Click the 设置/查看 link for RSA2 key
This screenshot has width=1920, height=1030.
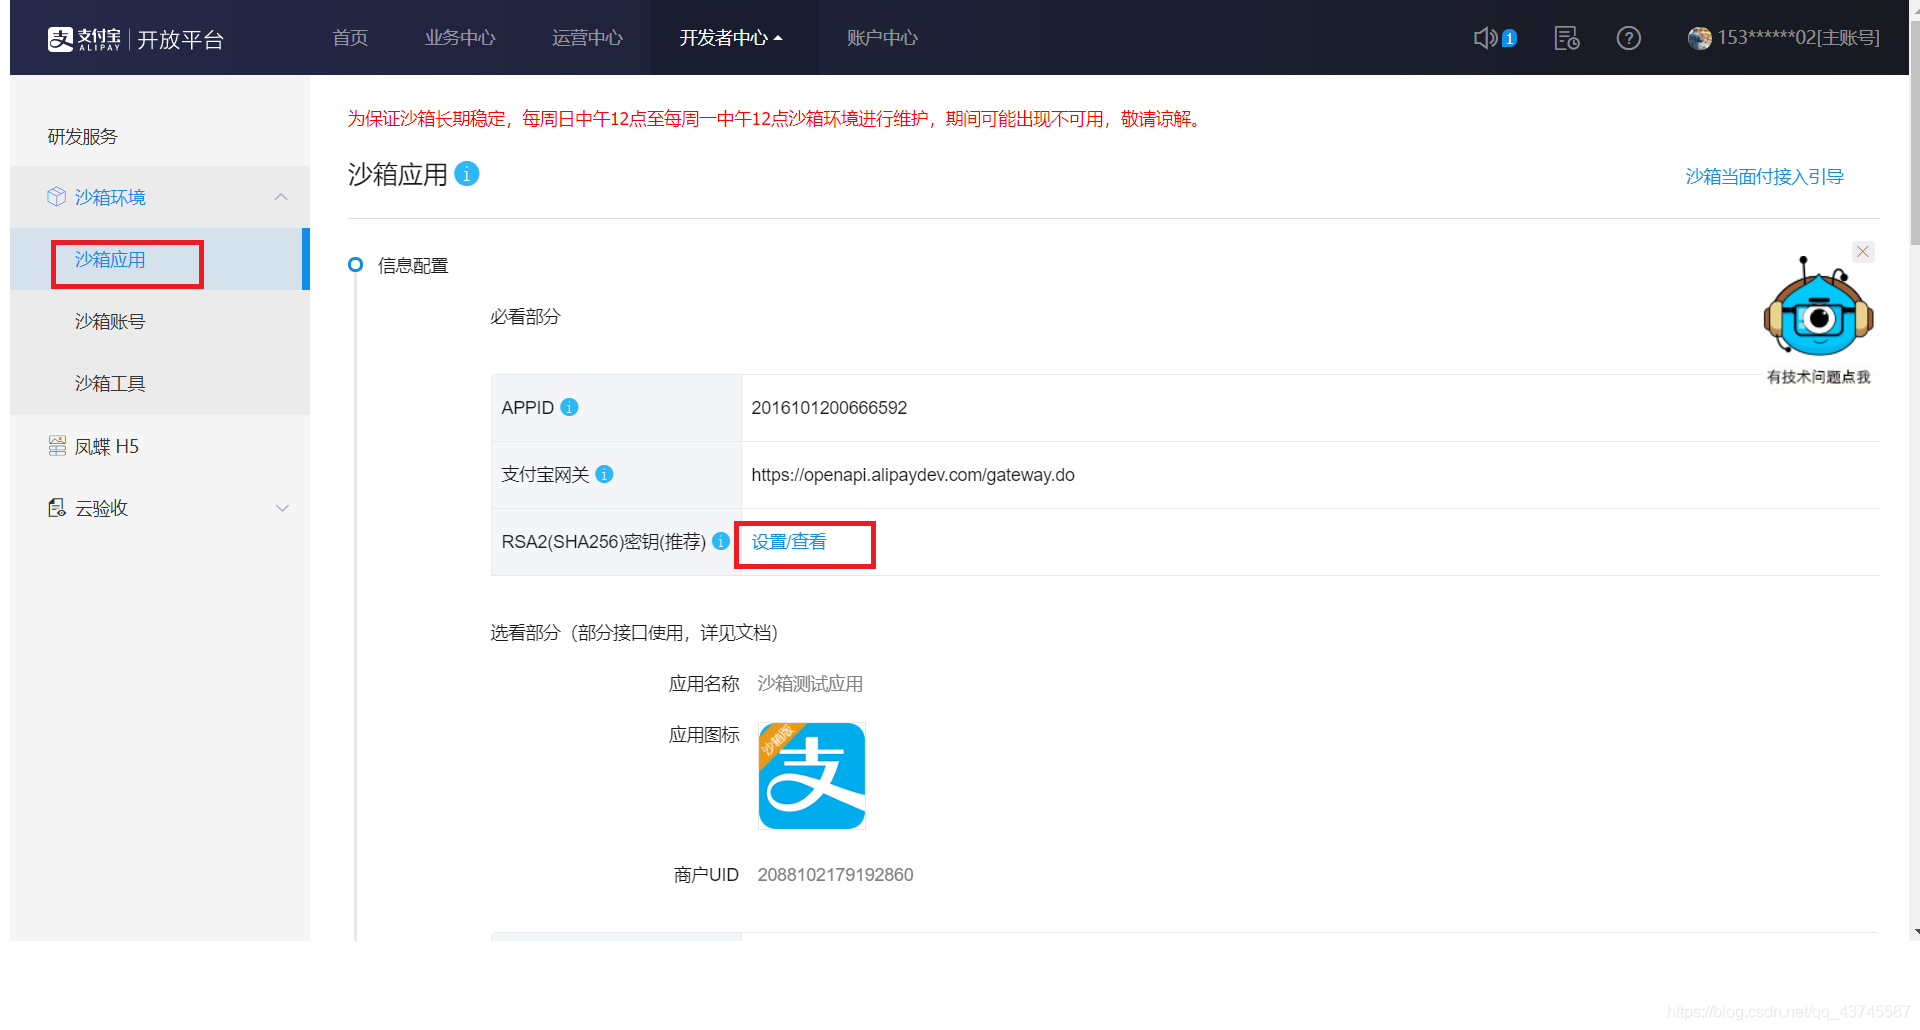(x=789, y=541)
